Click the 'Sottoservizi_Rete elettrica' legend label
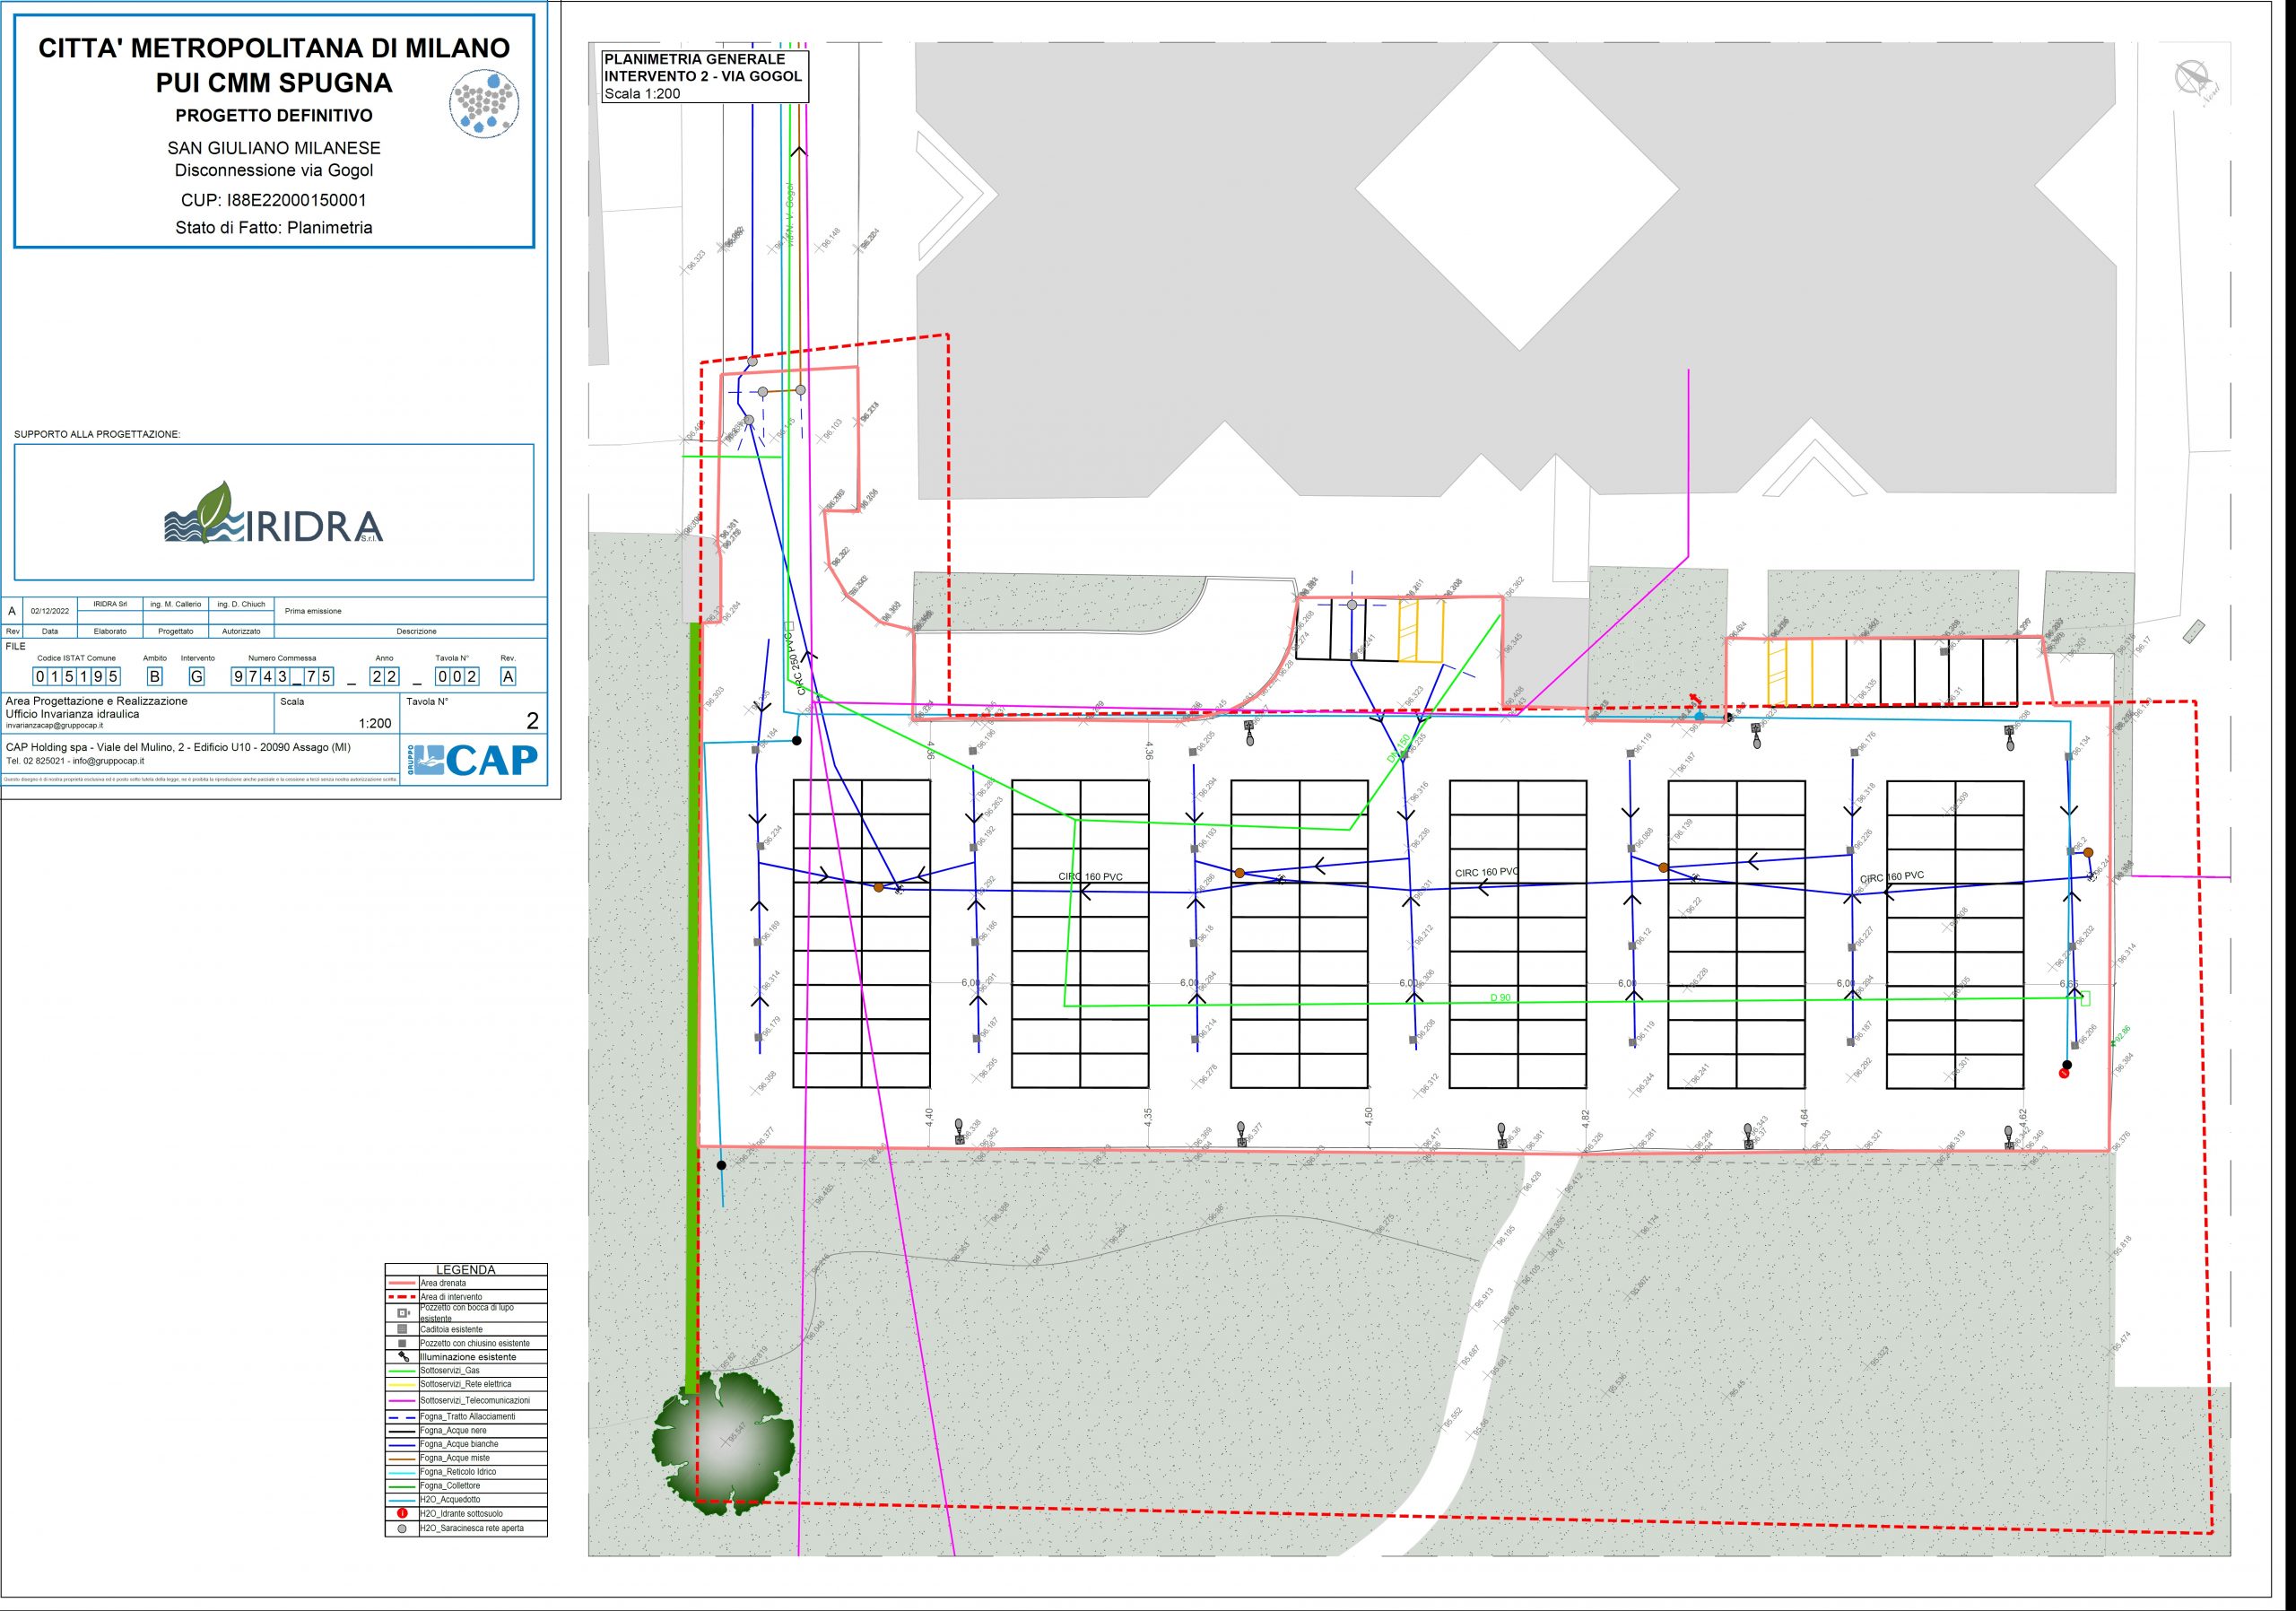 [466, 1384]
